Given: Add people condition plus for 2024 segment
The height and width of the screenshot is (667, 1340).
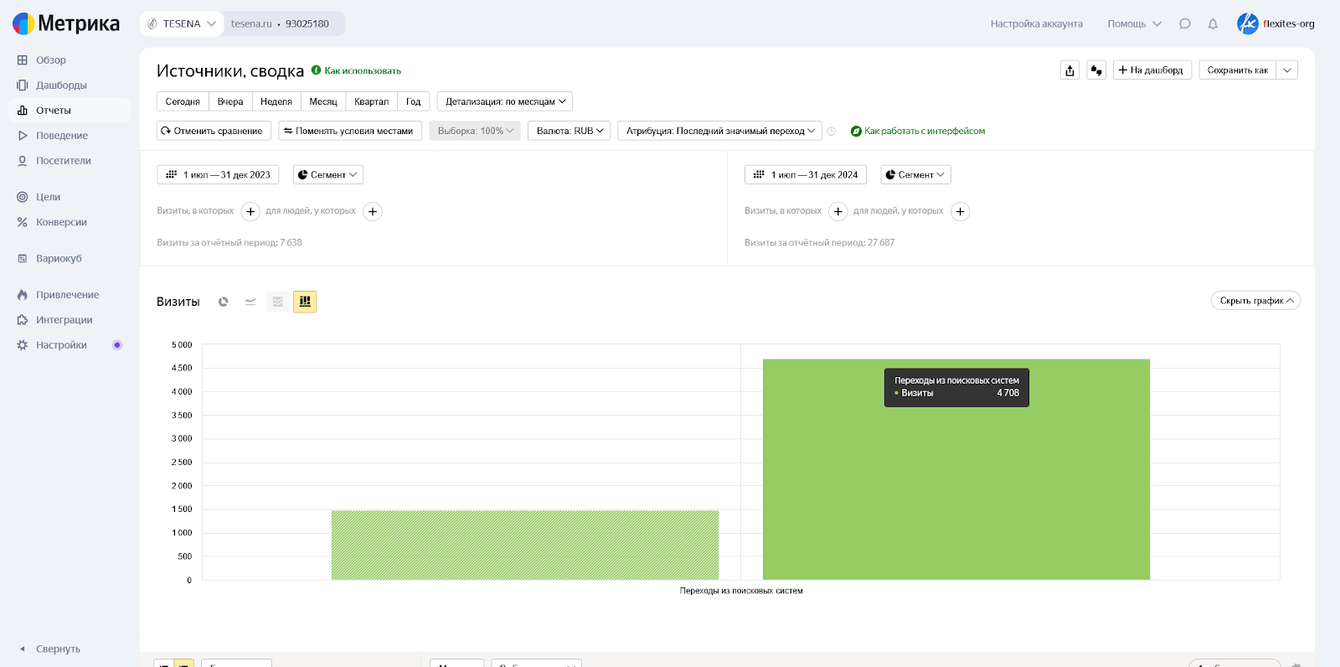Looking at the screenshot, I should [x=960, y=211].
